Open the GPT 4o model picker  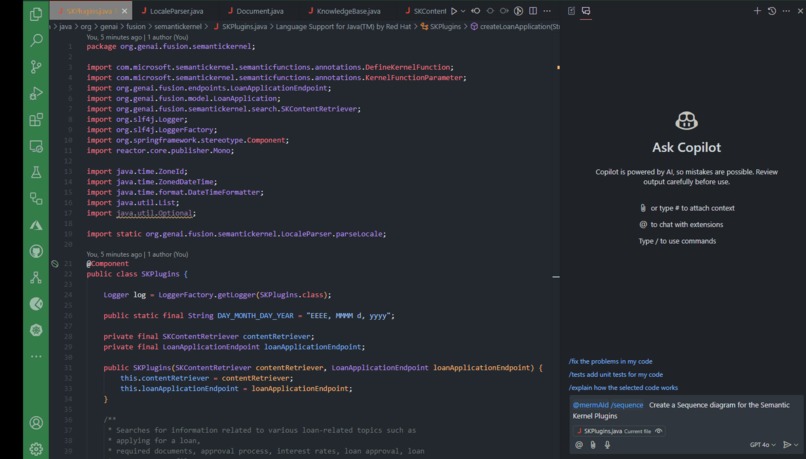(762, 445)
